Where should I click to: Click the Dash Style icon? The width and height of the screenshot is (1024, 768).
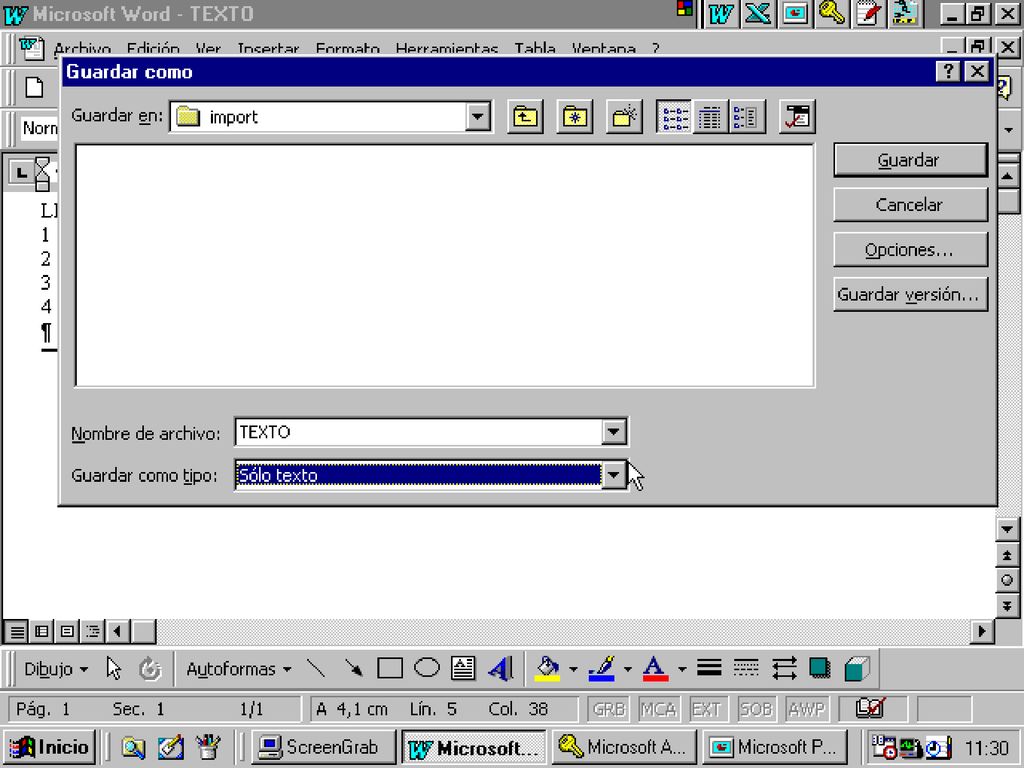[x=746, y=669]
